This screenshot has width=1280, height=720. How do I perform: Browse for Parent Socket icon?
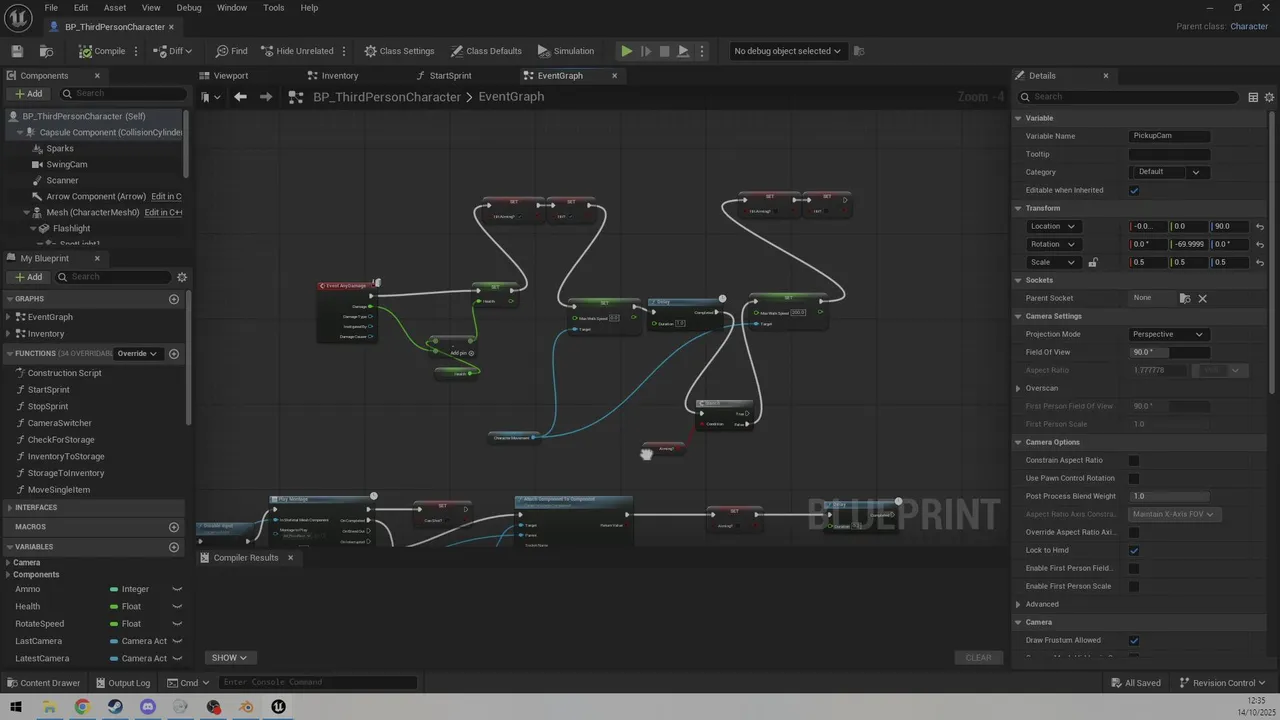1185,298
